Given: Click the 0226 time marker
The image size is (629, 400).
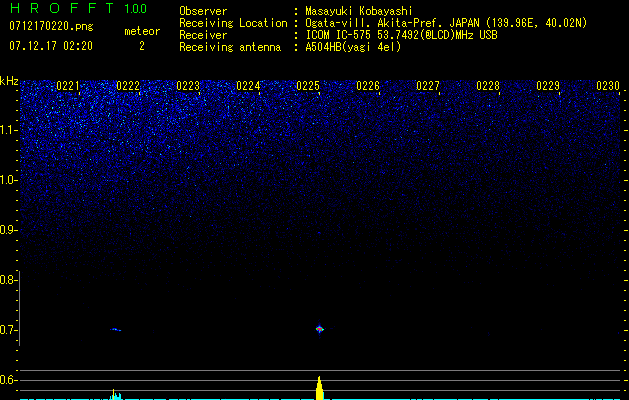Looking at the screenshot, I should tap(368, 86).
